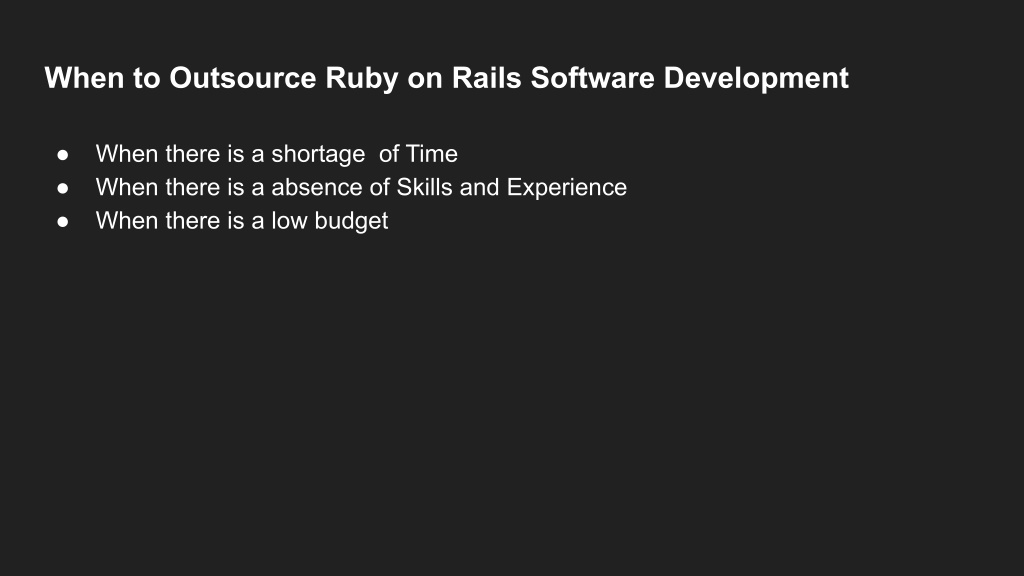1024x576 pixels.
Task: Click the word 'Development' in the title
Action: point(756,80)
